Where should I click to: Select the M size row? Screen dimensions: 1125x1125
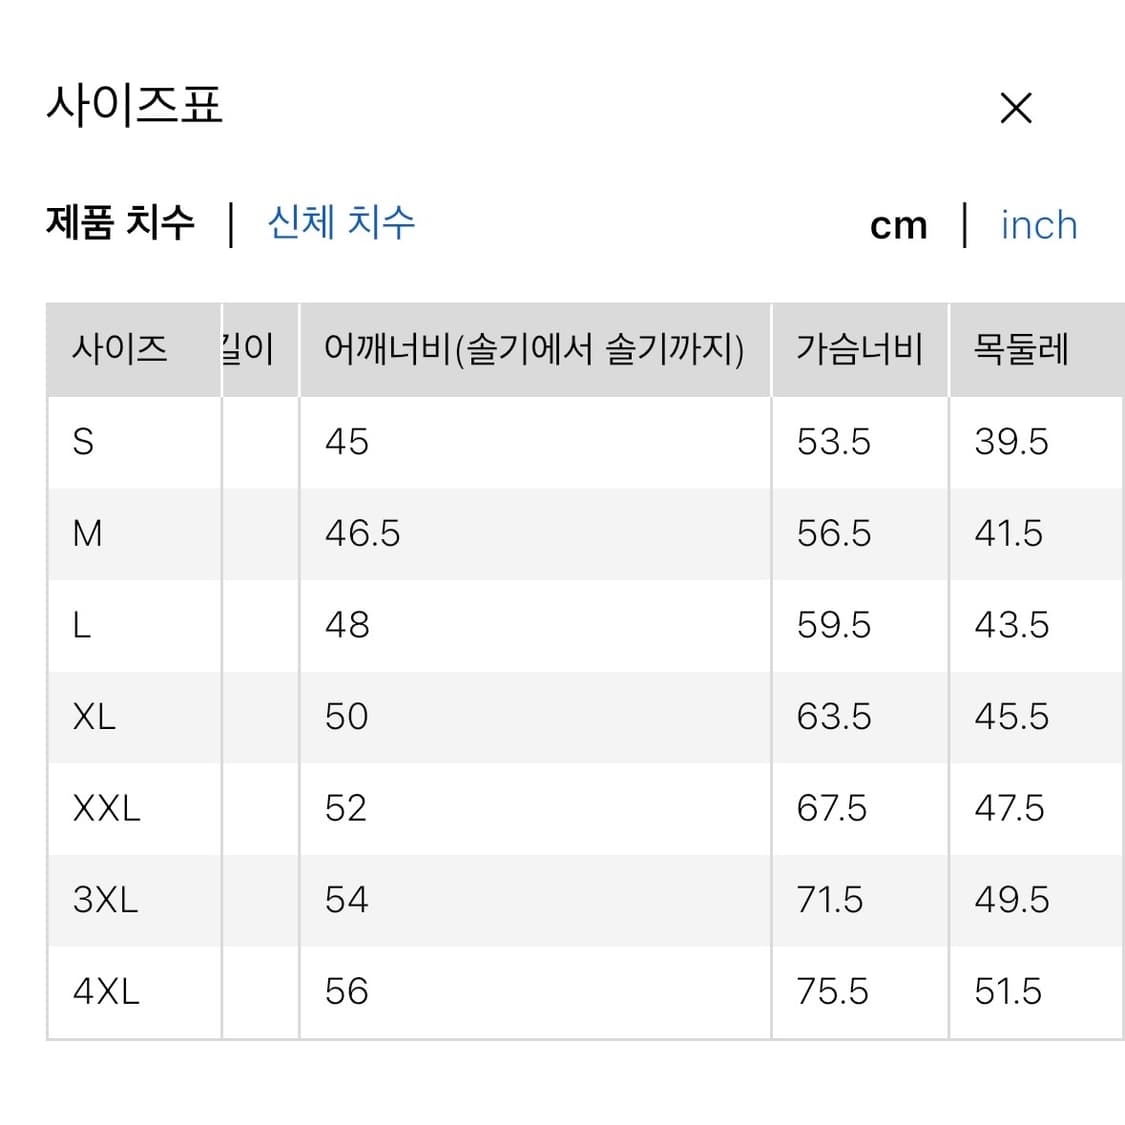88,534
